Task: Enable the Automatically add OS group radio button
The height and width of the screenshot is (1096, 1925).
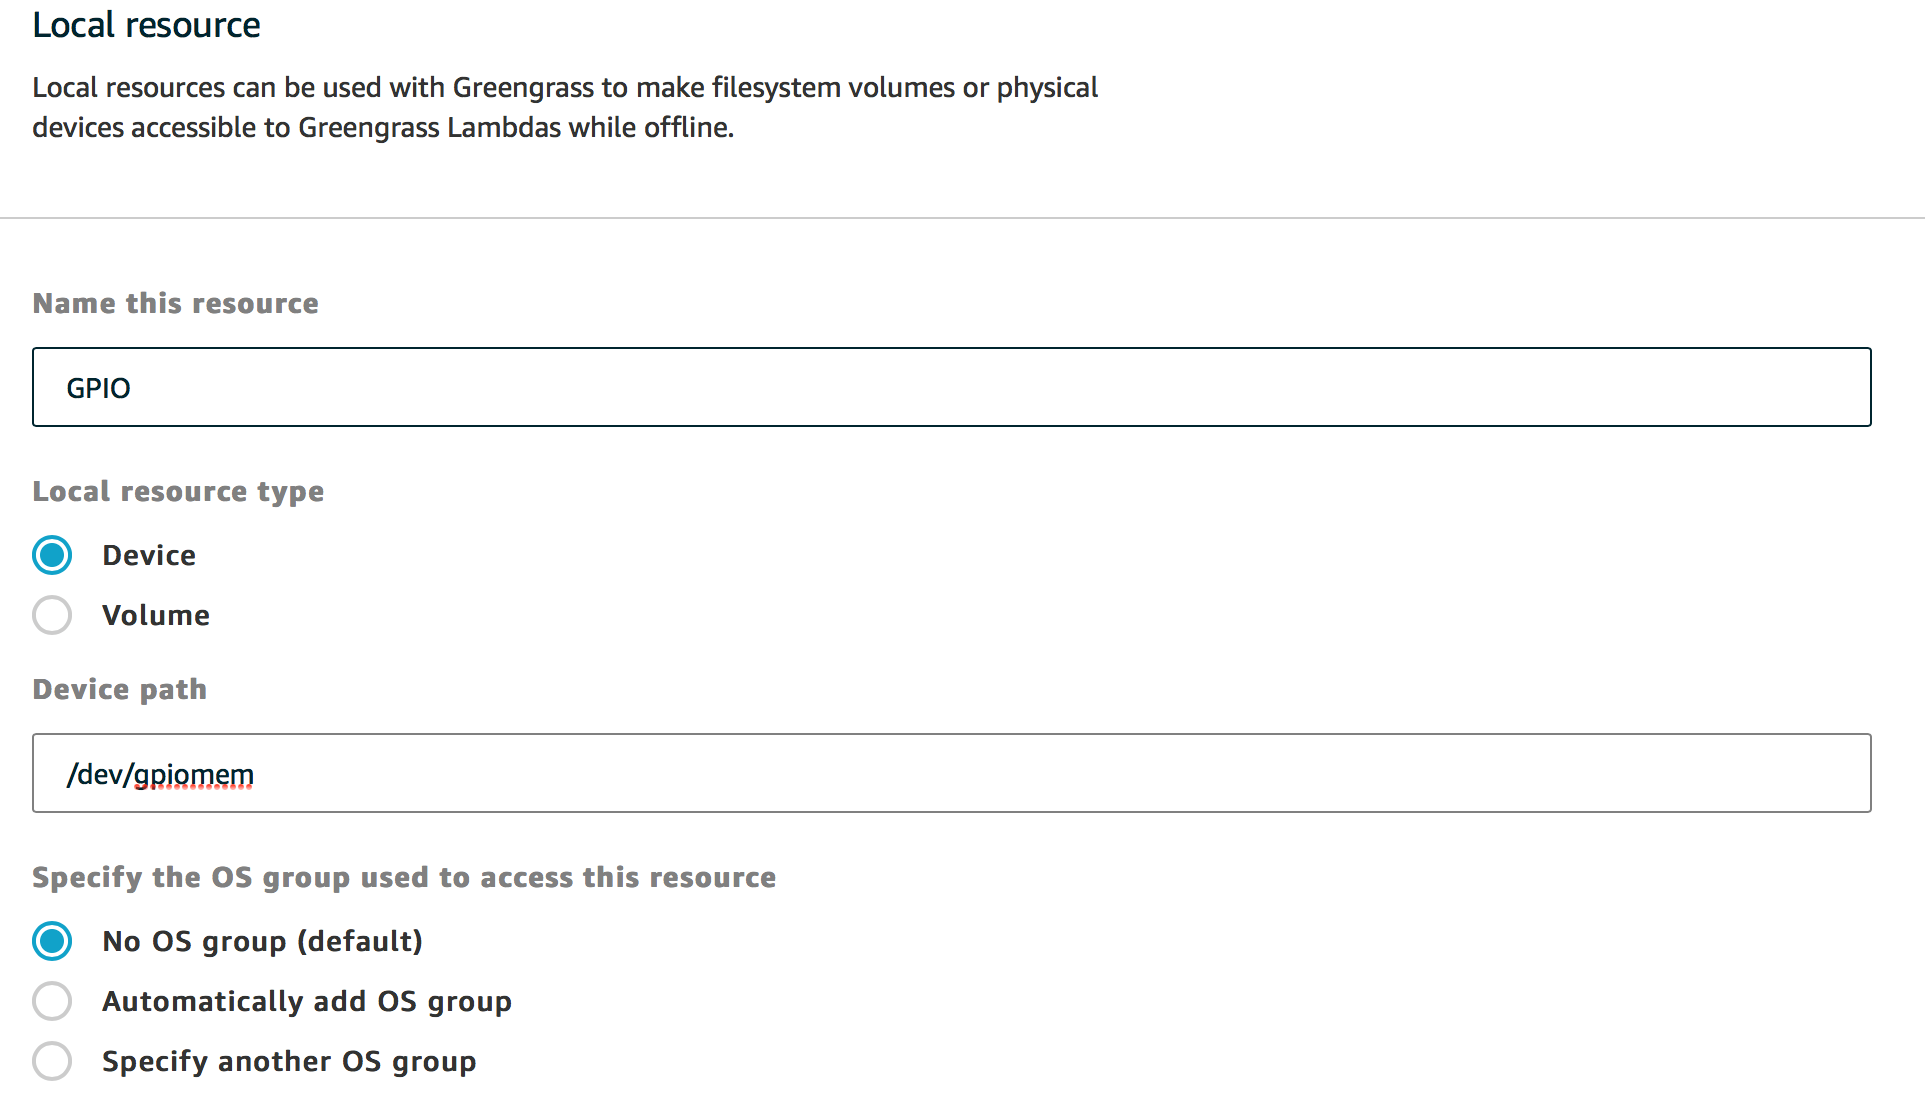Action: 52,1001
